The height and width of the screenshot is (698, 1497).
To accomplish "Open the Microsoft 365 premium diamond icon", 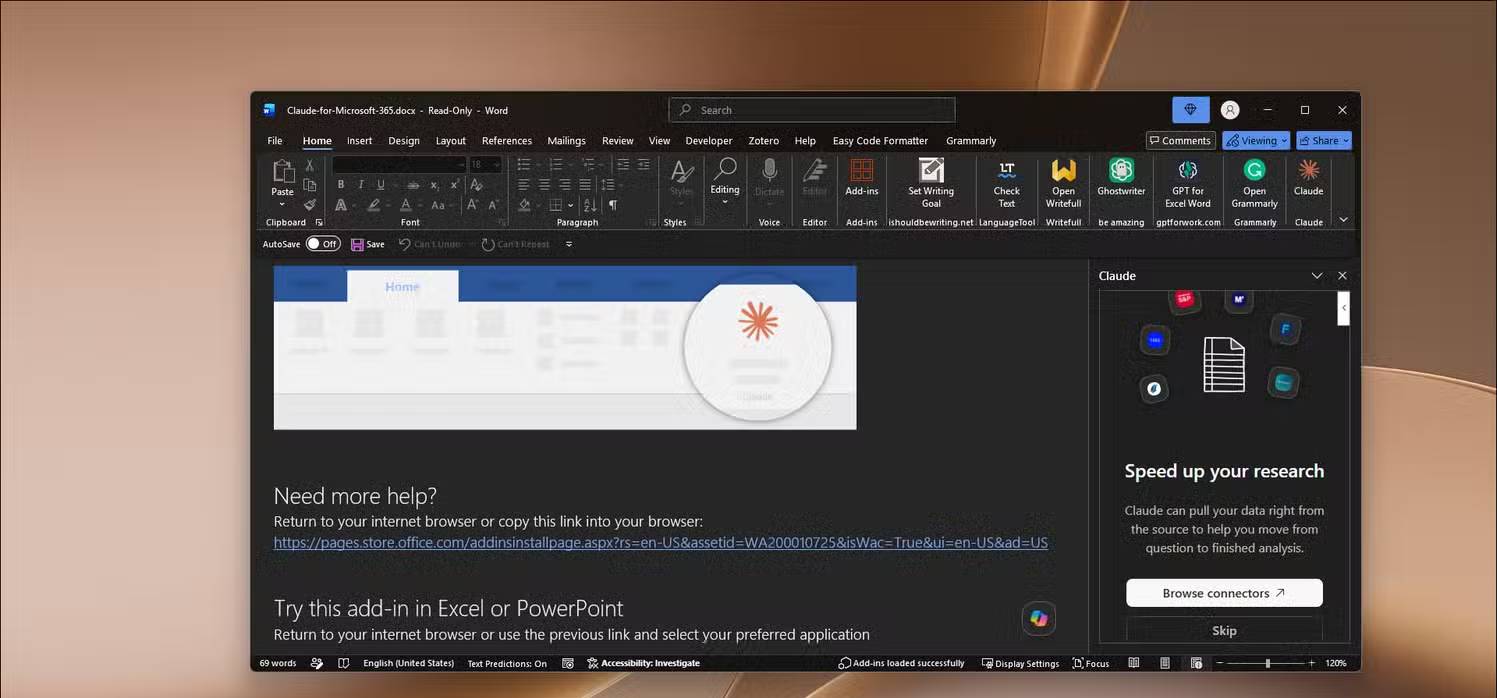I will pos(1190,110).
